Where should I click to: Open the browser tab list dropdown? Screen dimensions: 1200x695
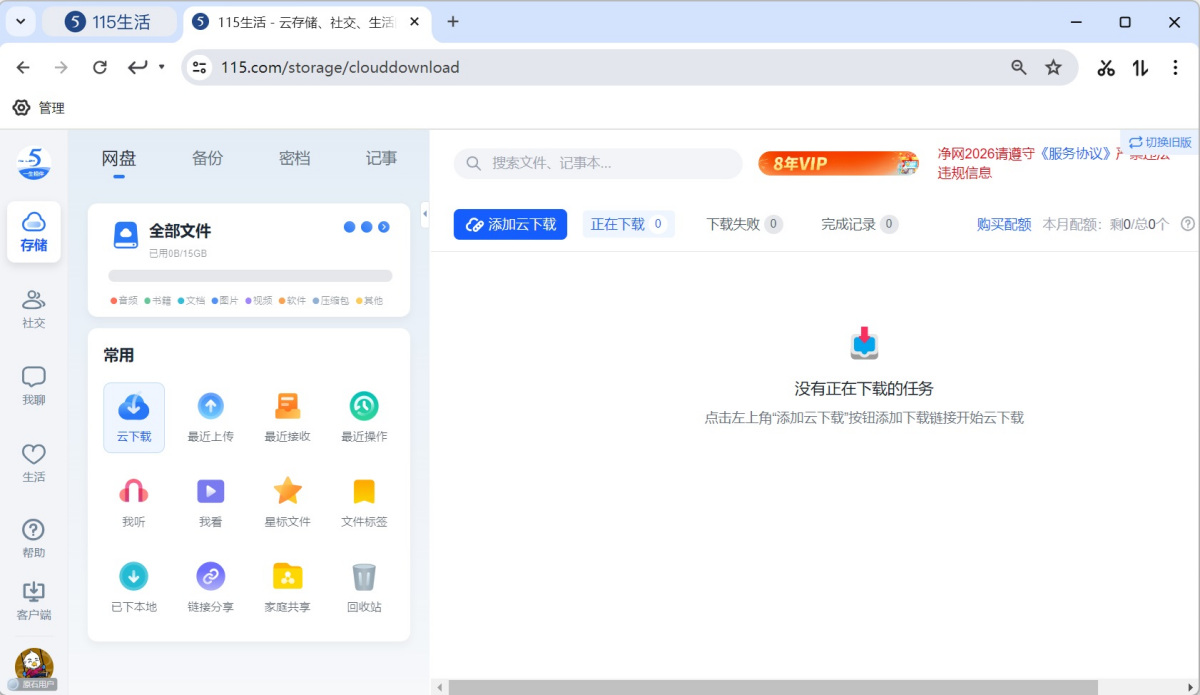click(20, 21)
